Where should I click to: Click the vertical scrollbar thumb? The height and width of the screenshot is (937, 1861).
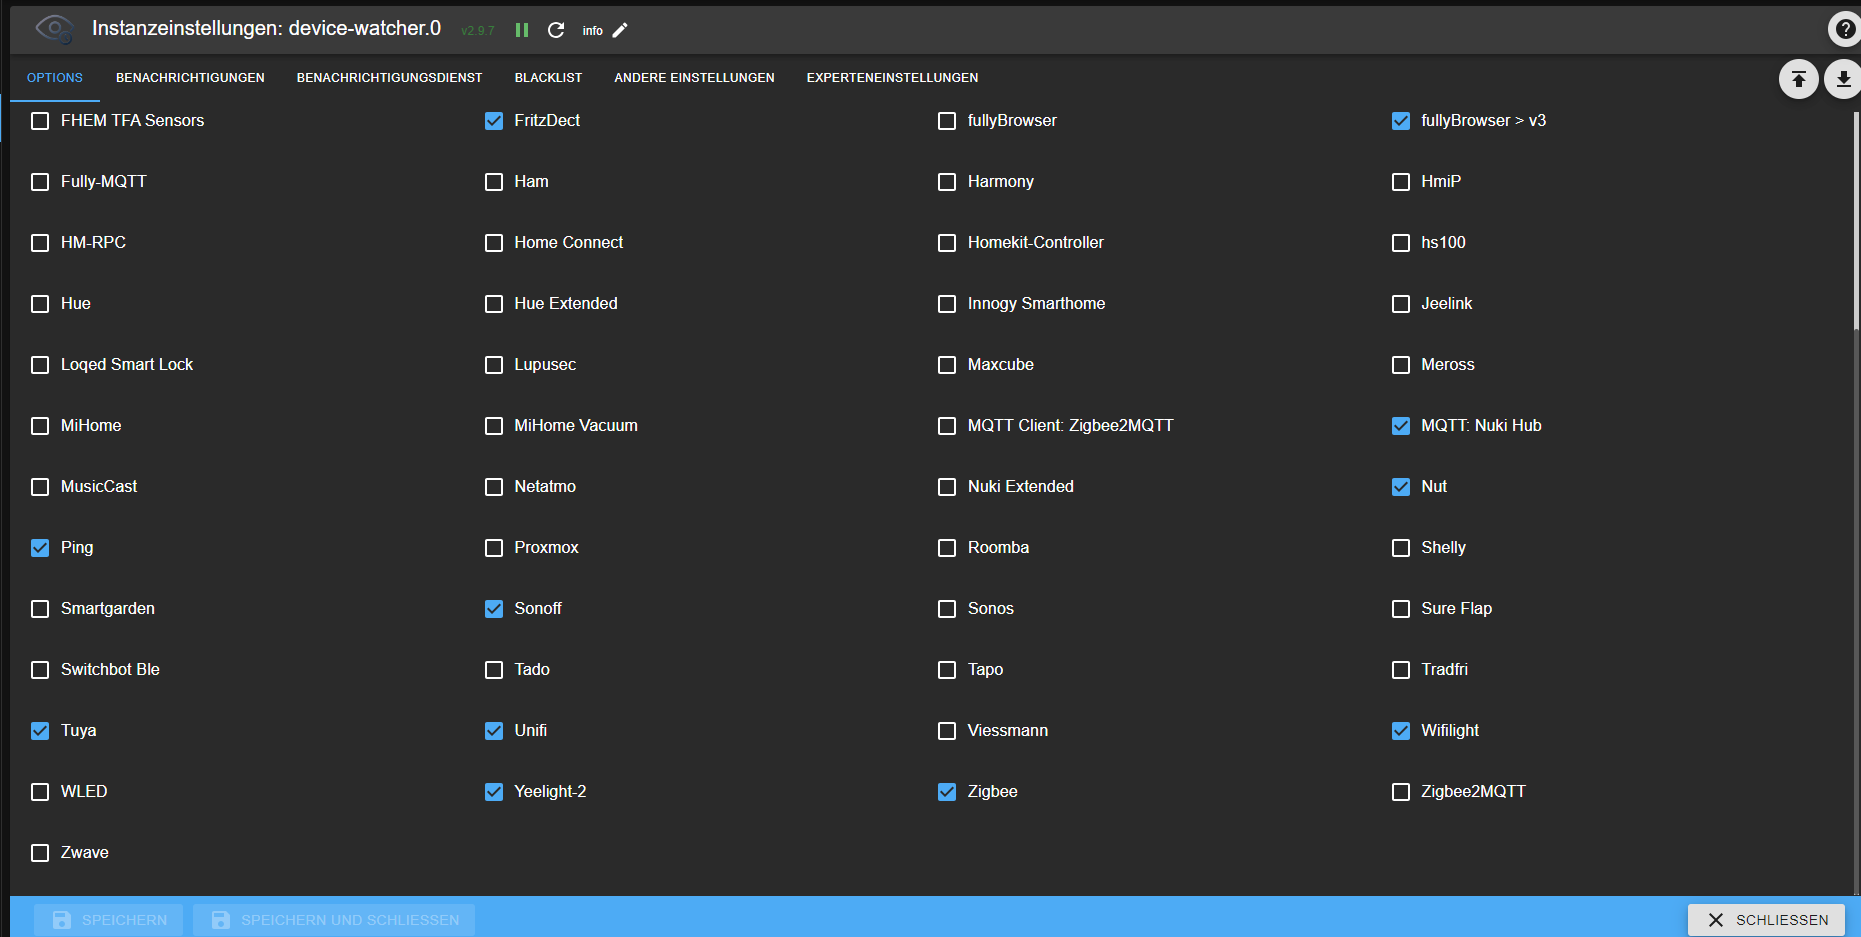(x=1857, y=220)
